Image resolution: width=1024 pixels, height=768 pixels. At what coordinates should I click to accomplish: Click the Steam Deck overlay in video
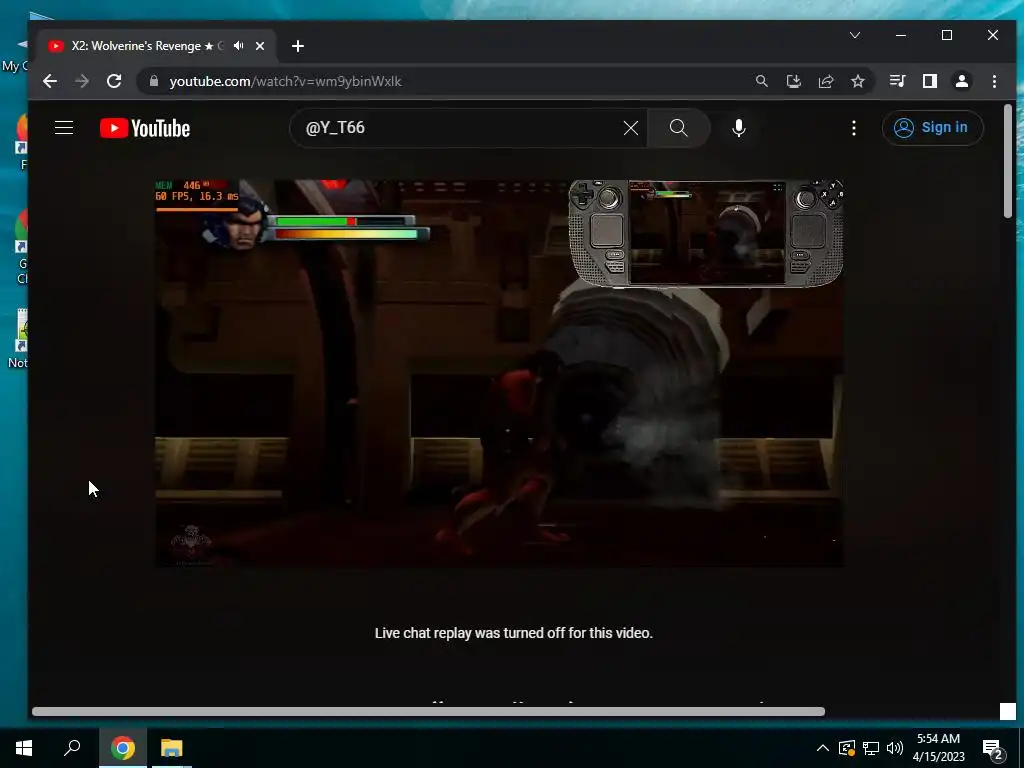pos(706,233)
